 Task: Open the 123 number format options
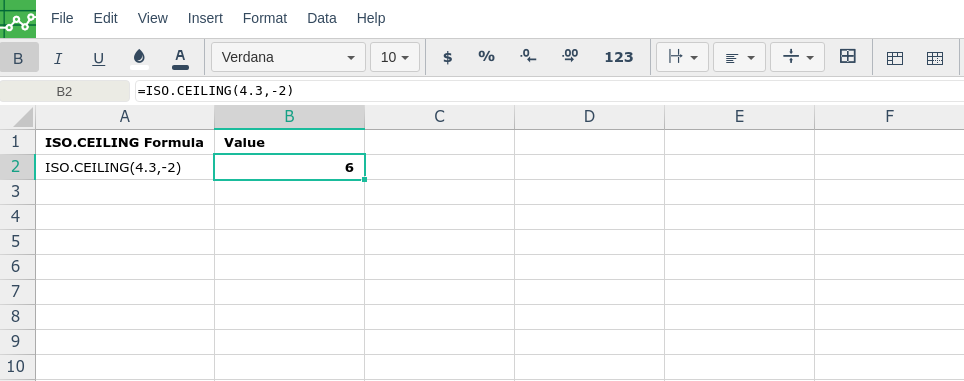(x=618, y=57)
